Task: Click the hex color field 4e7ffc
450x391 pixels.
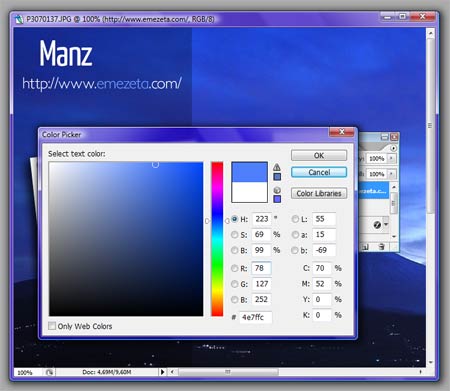Action: 256,317
